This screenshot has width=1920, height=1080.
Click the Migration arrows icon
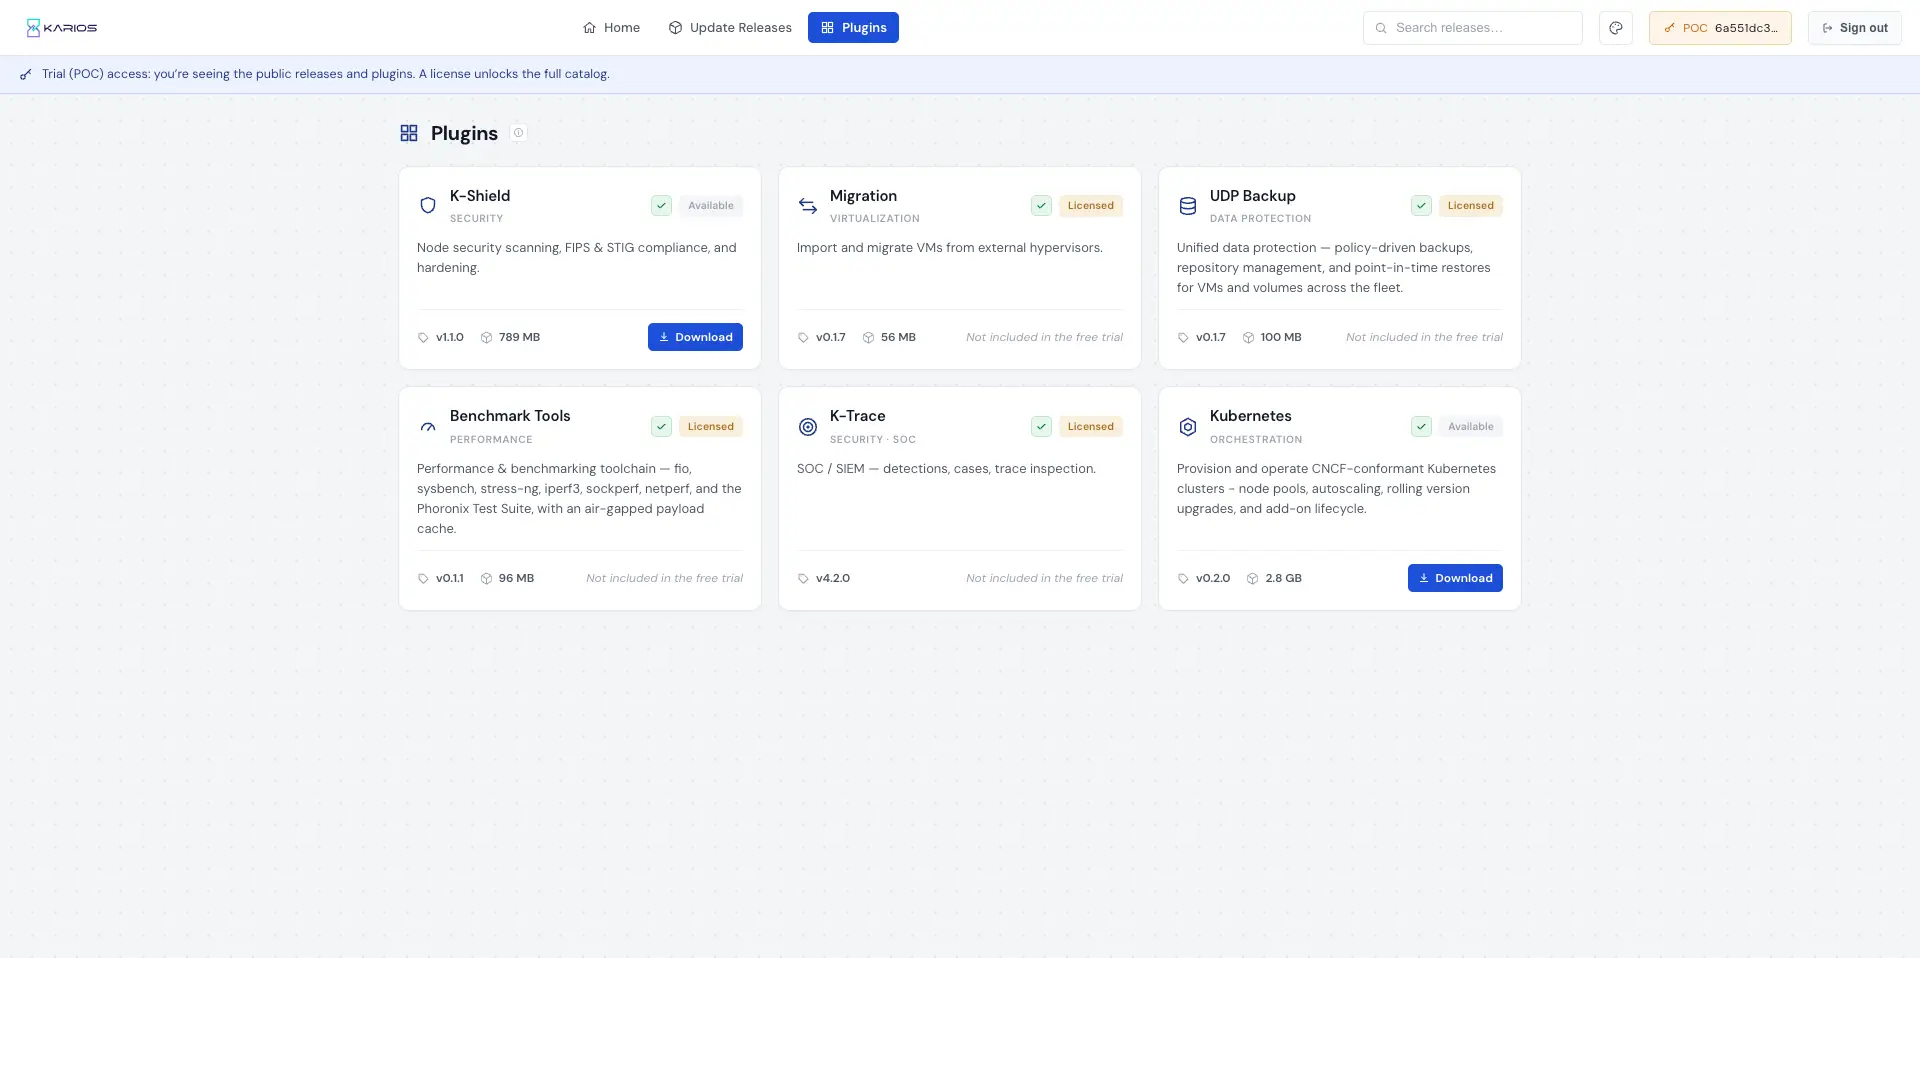[808, 206]
